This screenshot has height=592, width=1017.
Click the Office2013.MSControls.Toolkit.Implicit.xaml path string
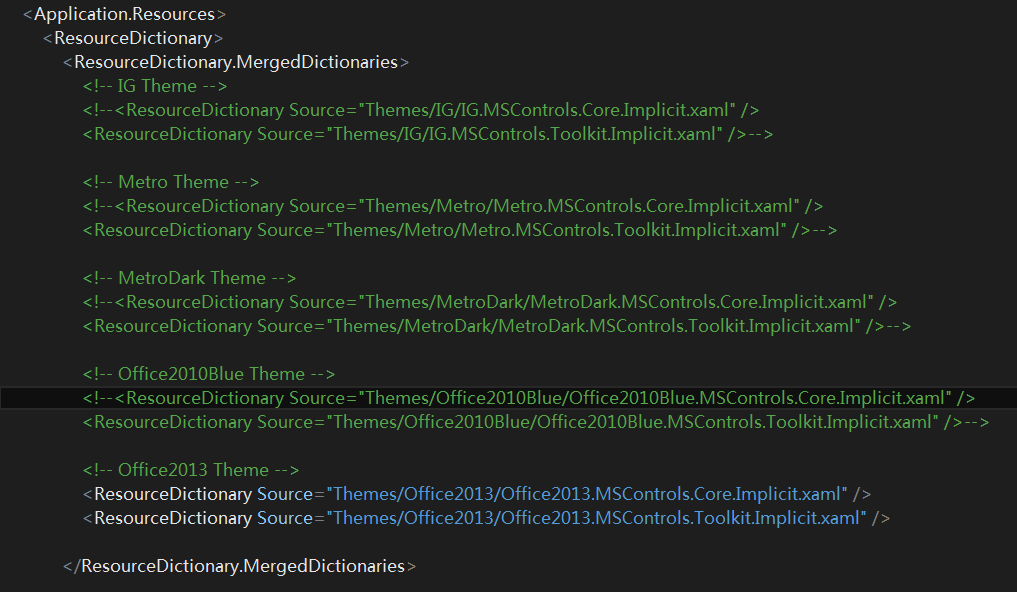pyautogui.click(x=597, y=518)
